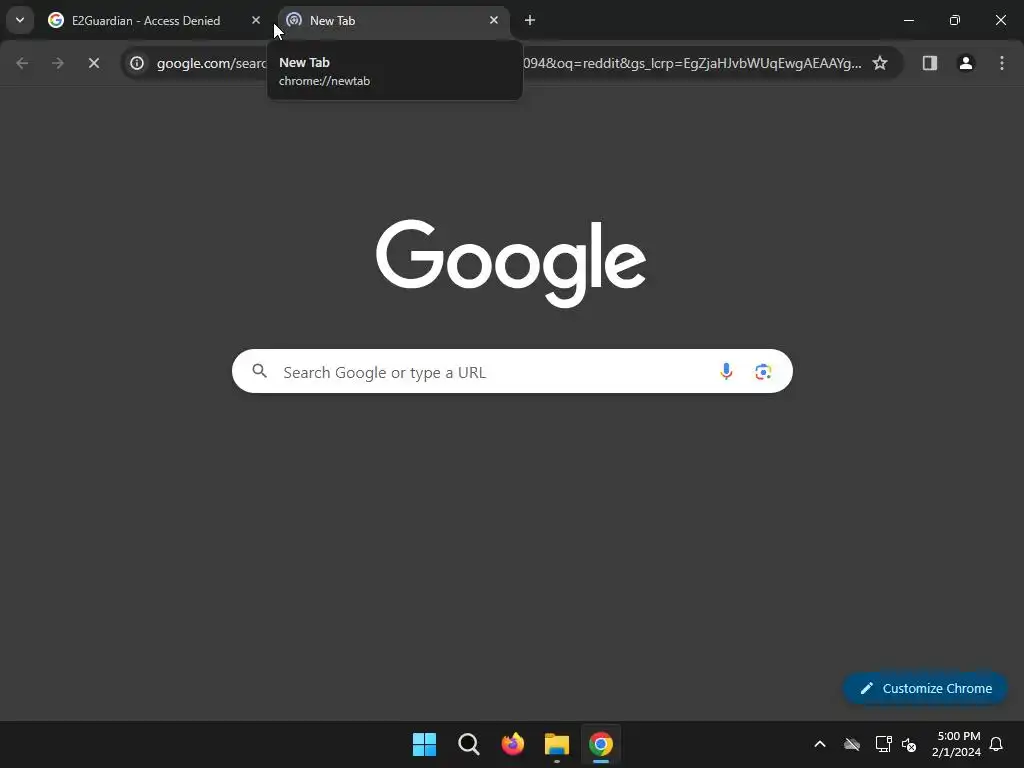Focus the Search Google or type a URL box
This screenshot has height=768, width=1024.
[512, 372]
